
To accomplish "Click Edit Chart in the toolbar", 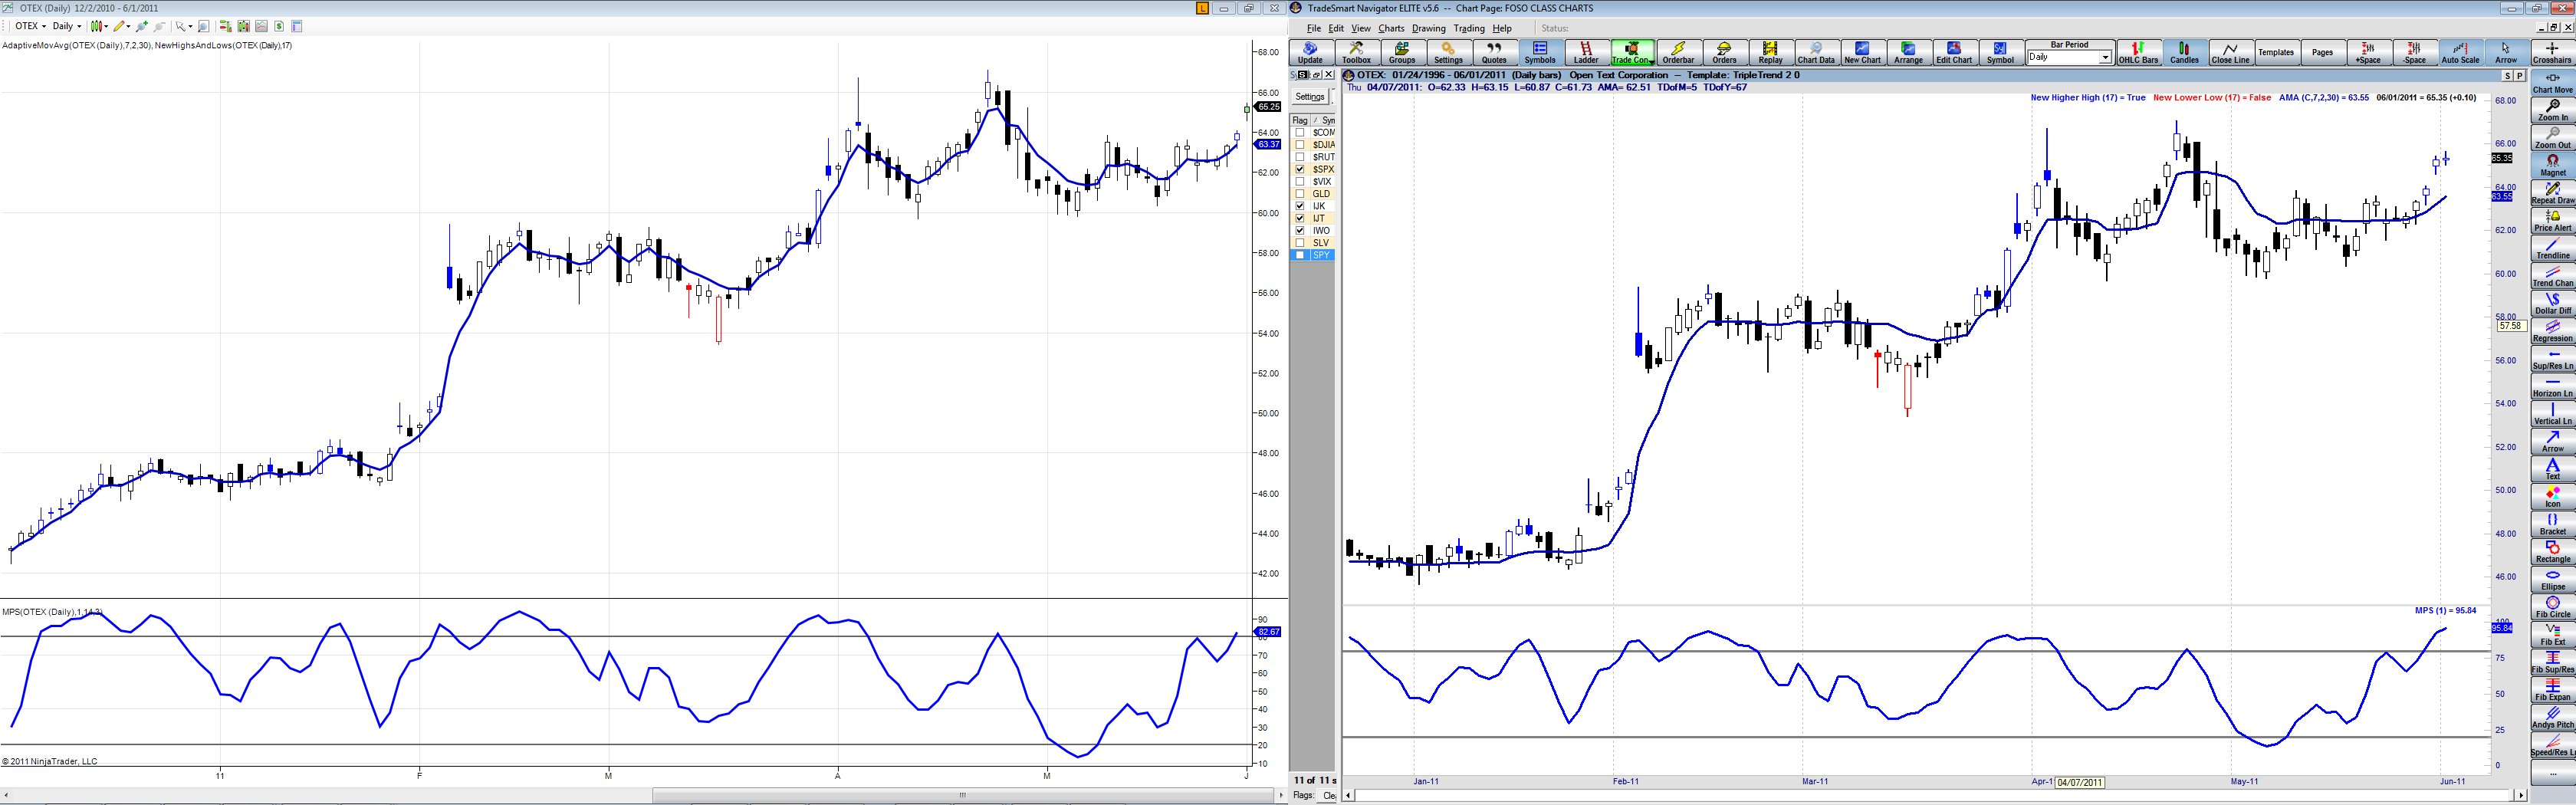I will (x=1954, y=53).
